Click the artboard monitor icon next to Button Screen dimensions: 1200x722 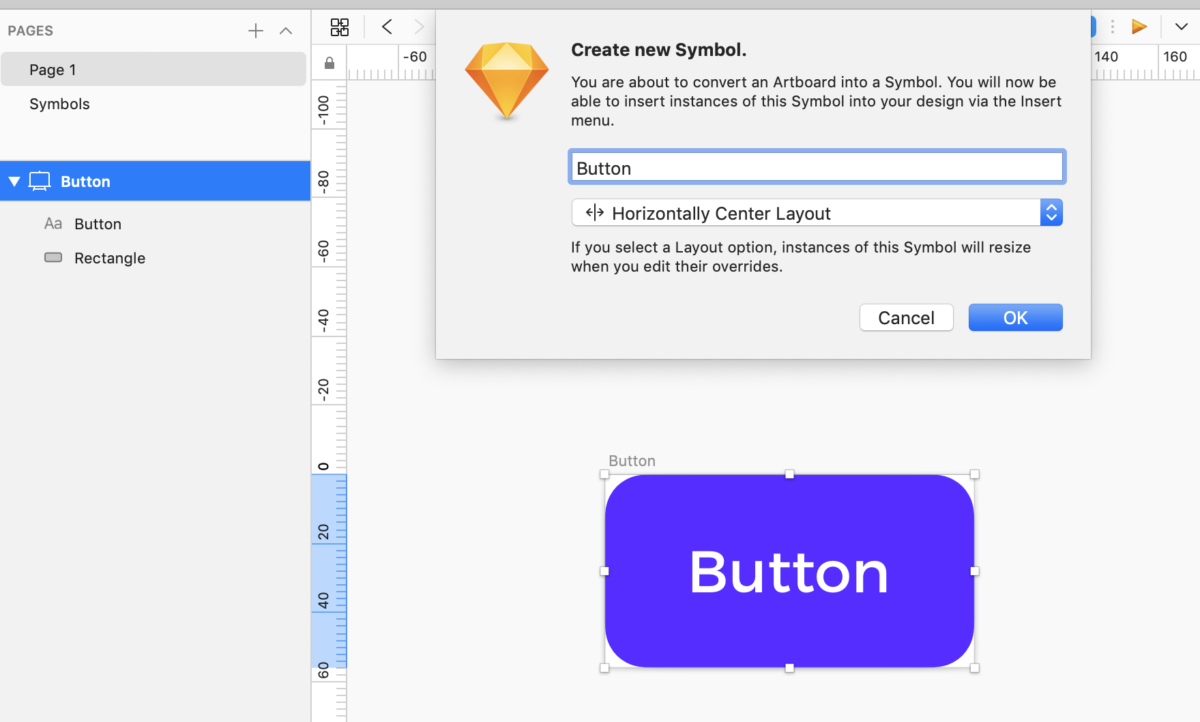tap(39, 181)
